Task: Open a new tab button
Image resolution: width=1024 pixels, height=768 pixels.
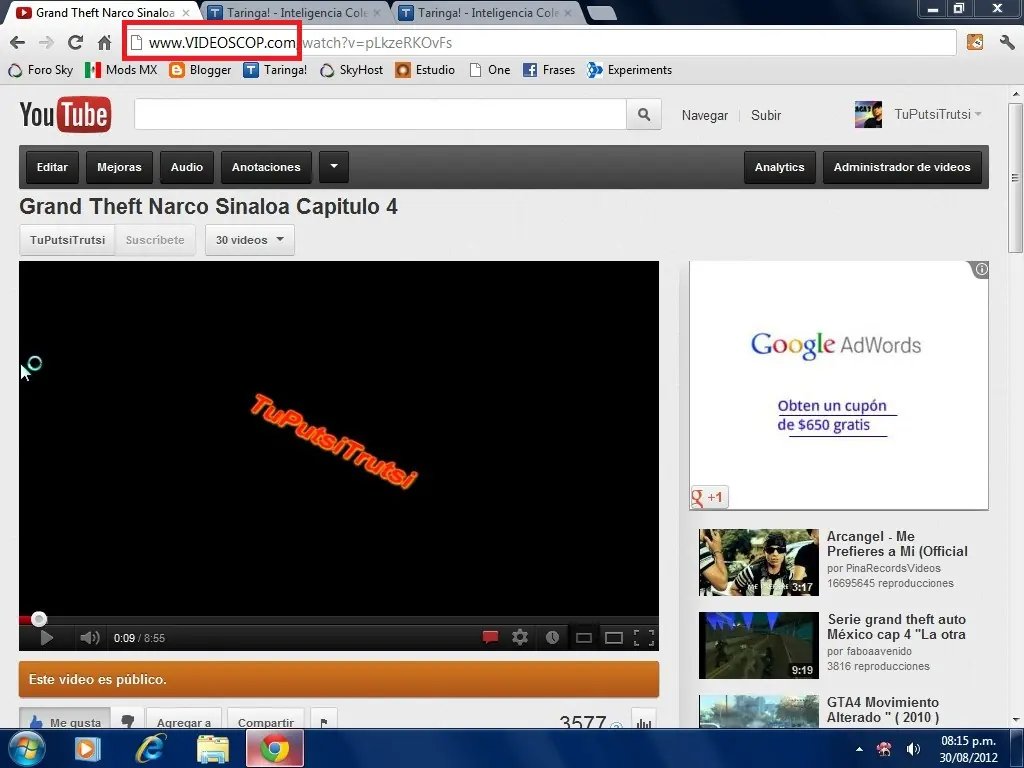Action: (x=601, y=12)
